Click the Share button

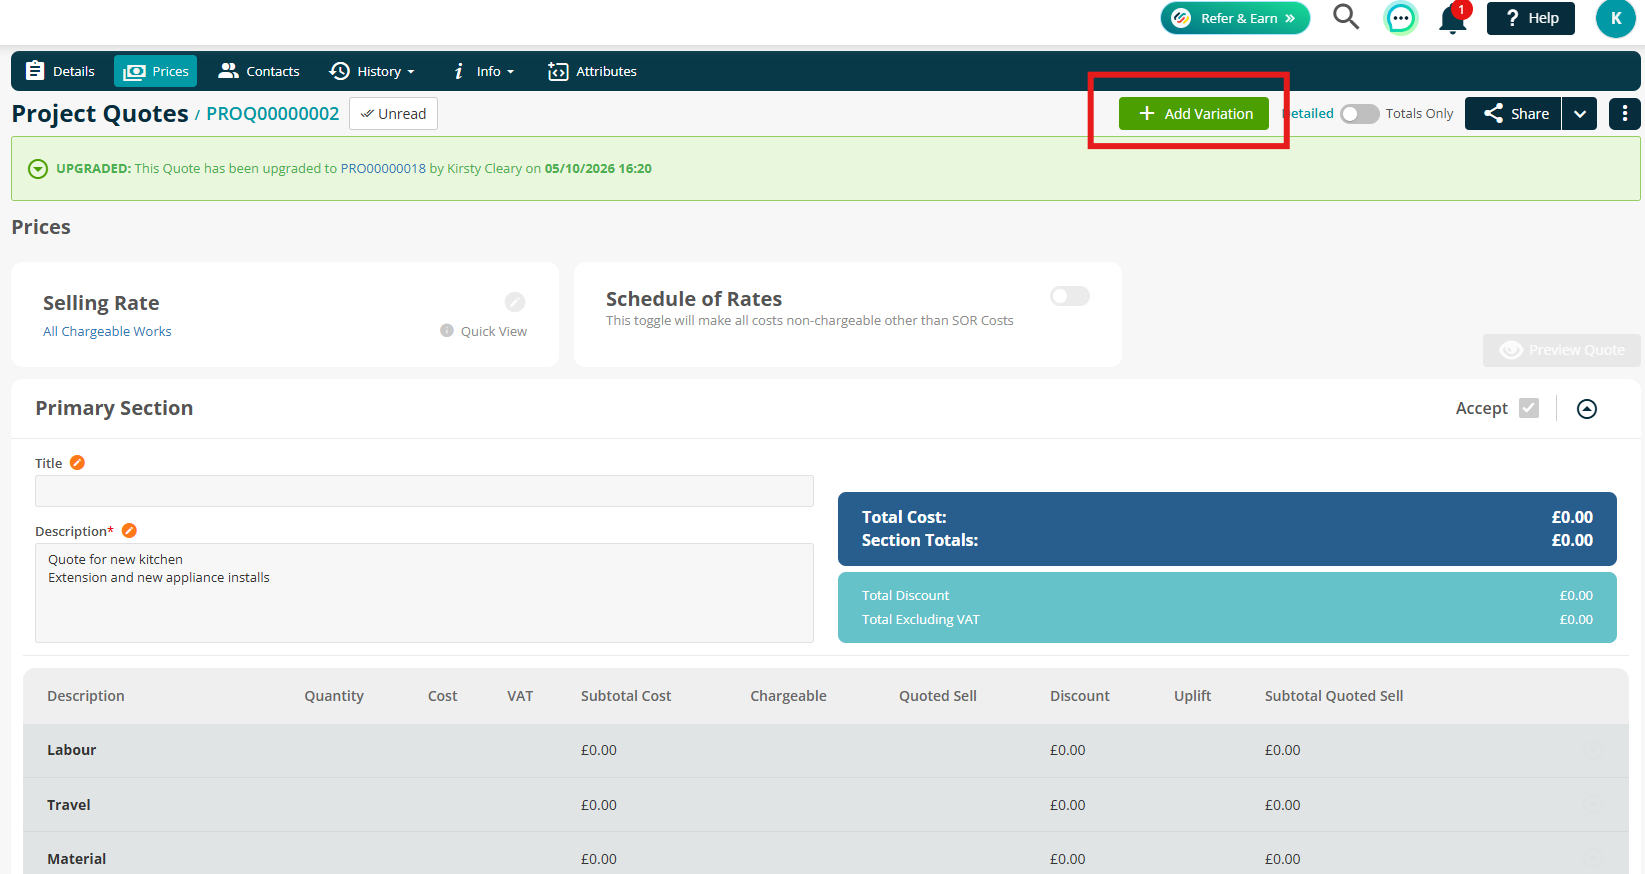tap(1513, 114)
